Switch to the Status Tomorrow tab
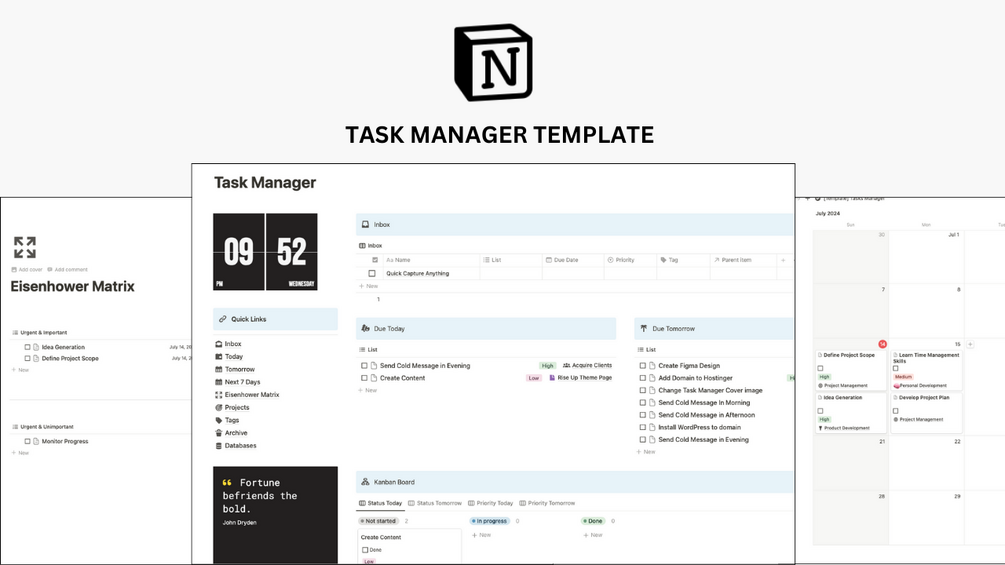Viewport: 1005px width, 565px height. coord(435,503)
